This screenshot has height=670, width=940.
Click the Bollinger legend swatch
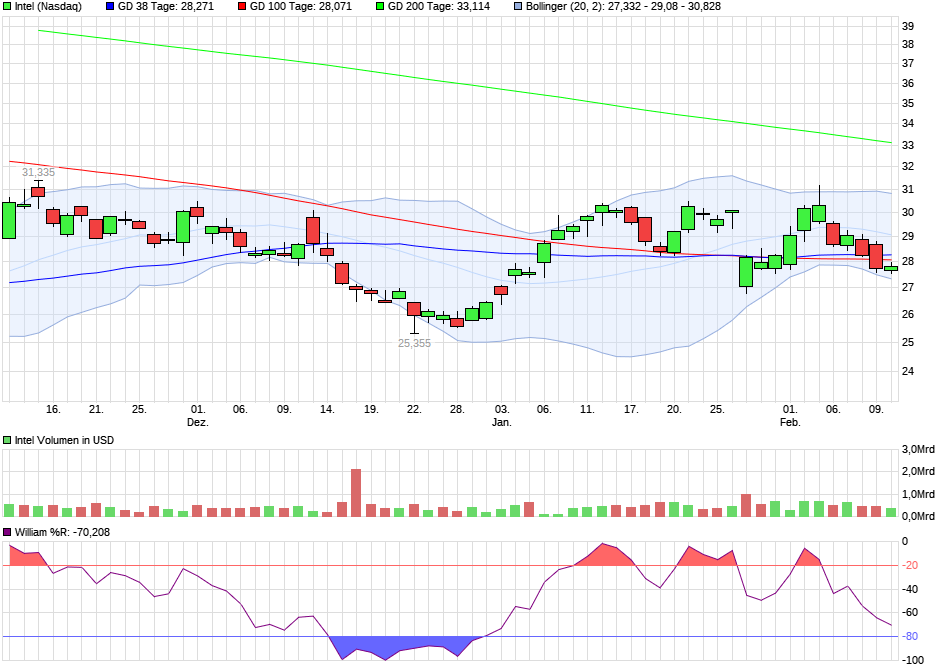[518, 7]
